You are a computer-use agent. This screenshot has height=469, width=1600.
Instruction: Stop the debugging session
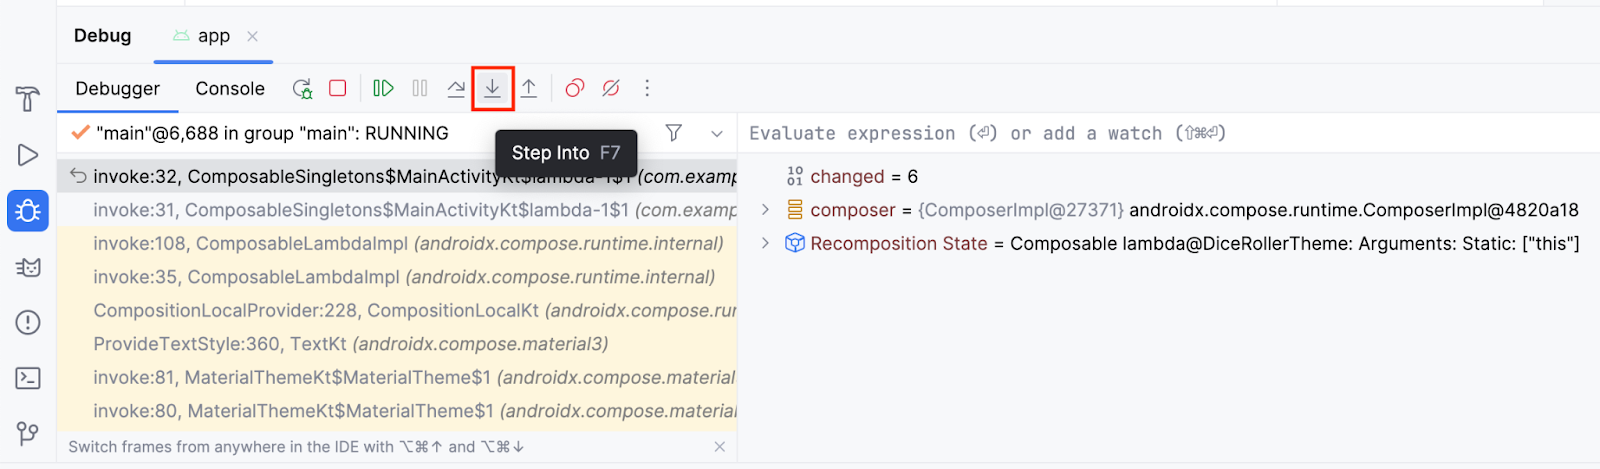pyautogui.click(x=338, y=88)
